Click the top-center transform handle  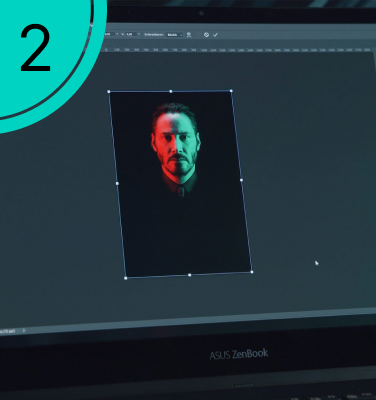(171, 91)
